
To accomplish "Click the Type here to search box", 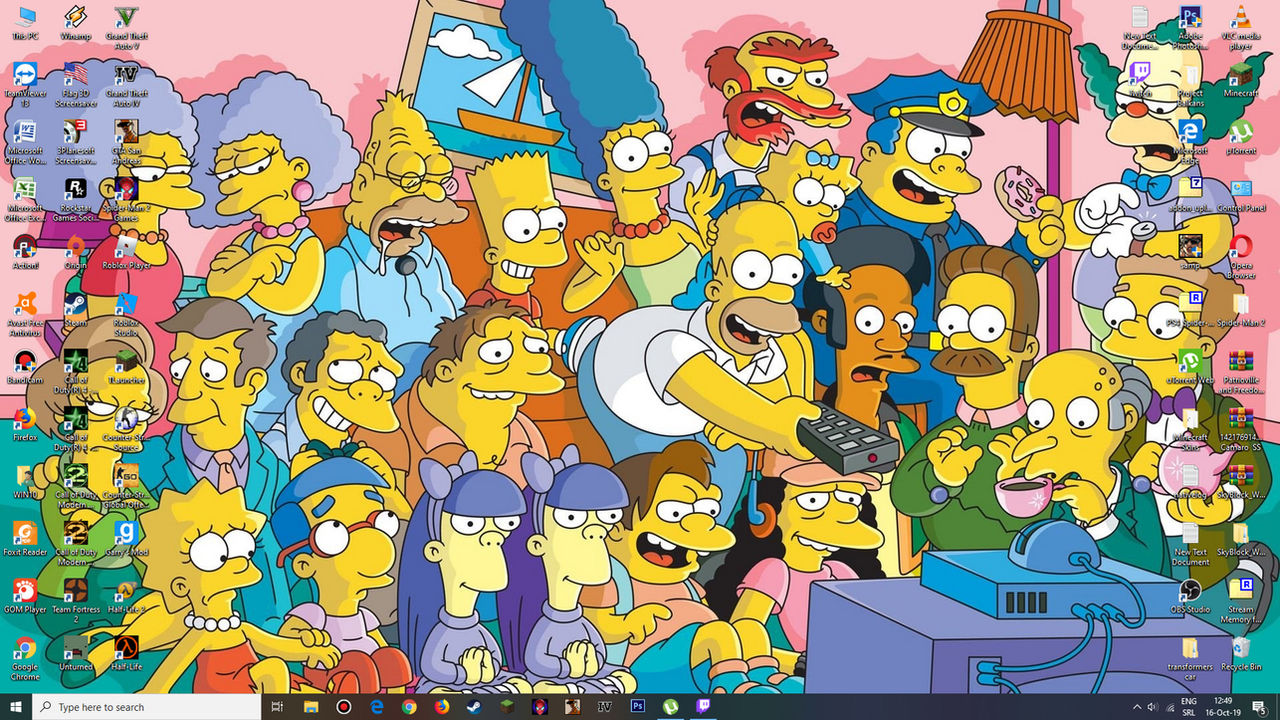I will coord(148,706).
